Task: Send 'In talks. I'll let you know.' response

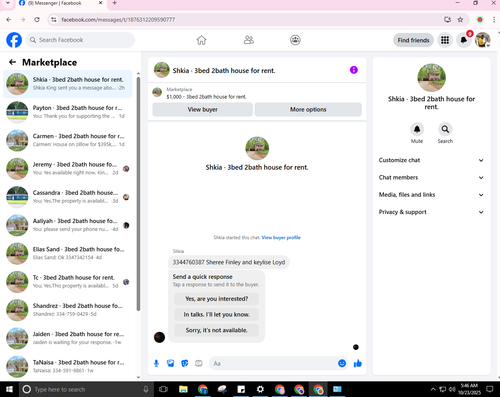Action: 217,314
